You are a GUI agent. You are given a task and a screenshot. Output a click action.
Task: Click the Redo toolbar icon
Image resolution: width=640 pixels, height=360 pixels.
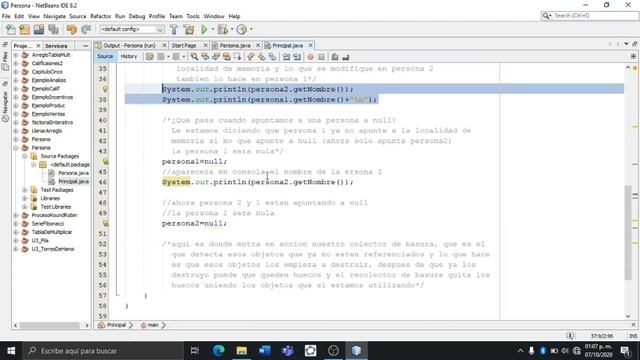[86, 29]
